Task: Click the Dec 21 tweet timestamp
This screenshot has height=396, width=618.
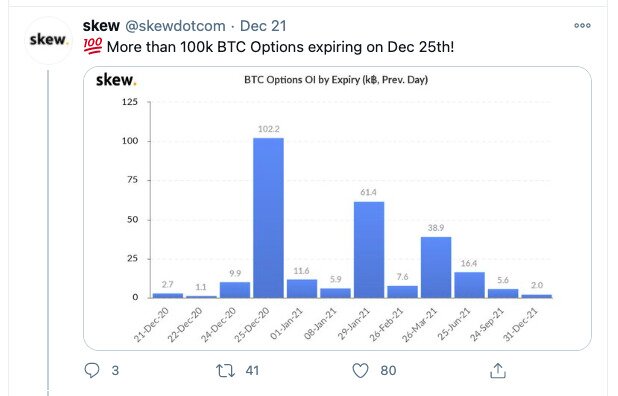Action: point(263,26)
